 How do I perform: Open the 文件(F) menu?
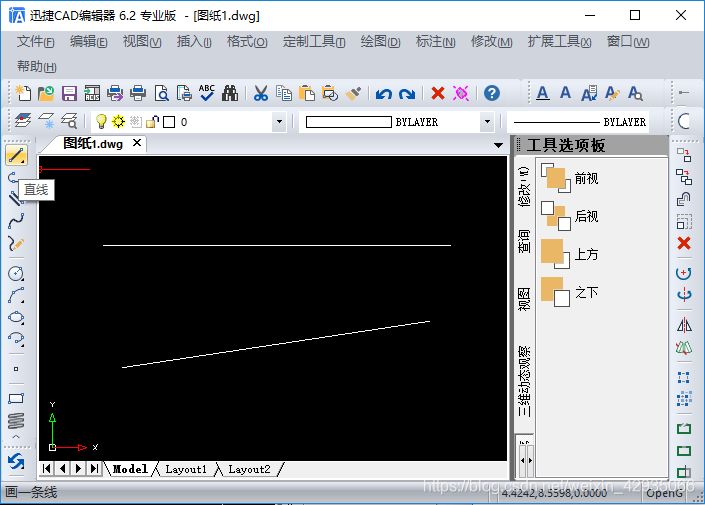click(36, 42)
